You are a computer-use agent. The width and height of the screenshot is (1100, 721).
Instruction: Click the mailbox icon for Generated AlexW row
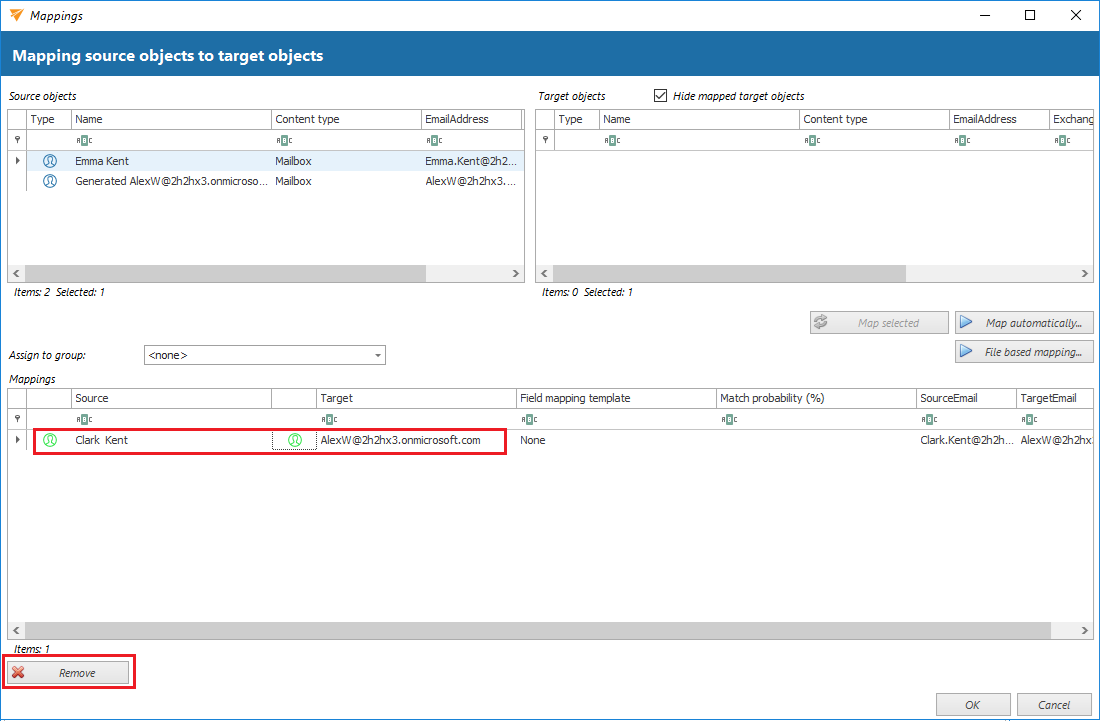point(50,181)
